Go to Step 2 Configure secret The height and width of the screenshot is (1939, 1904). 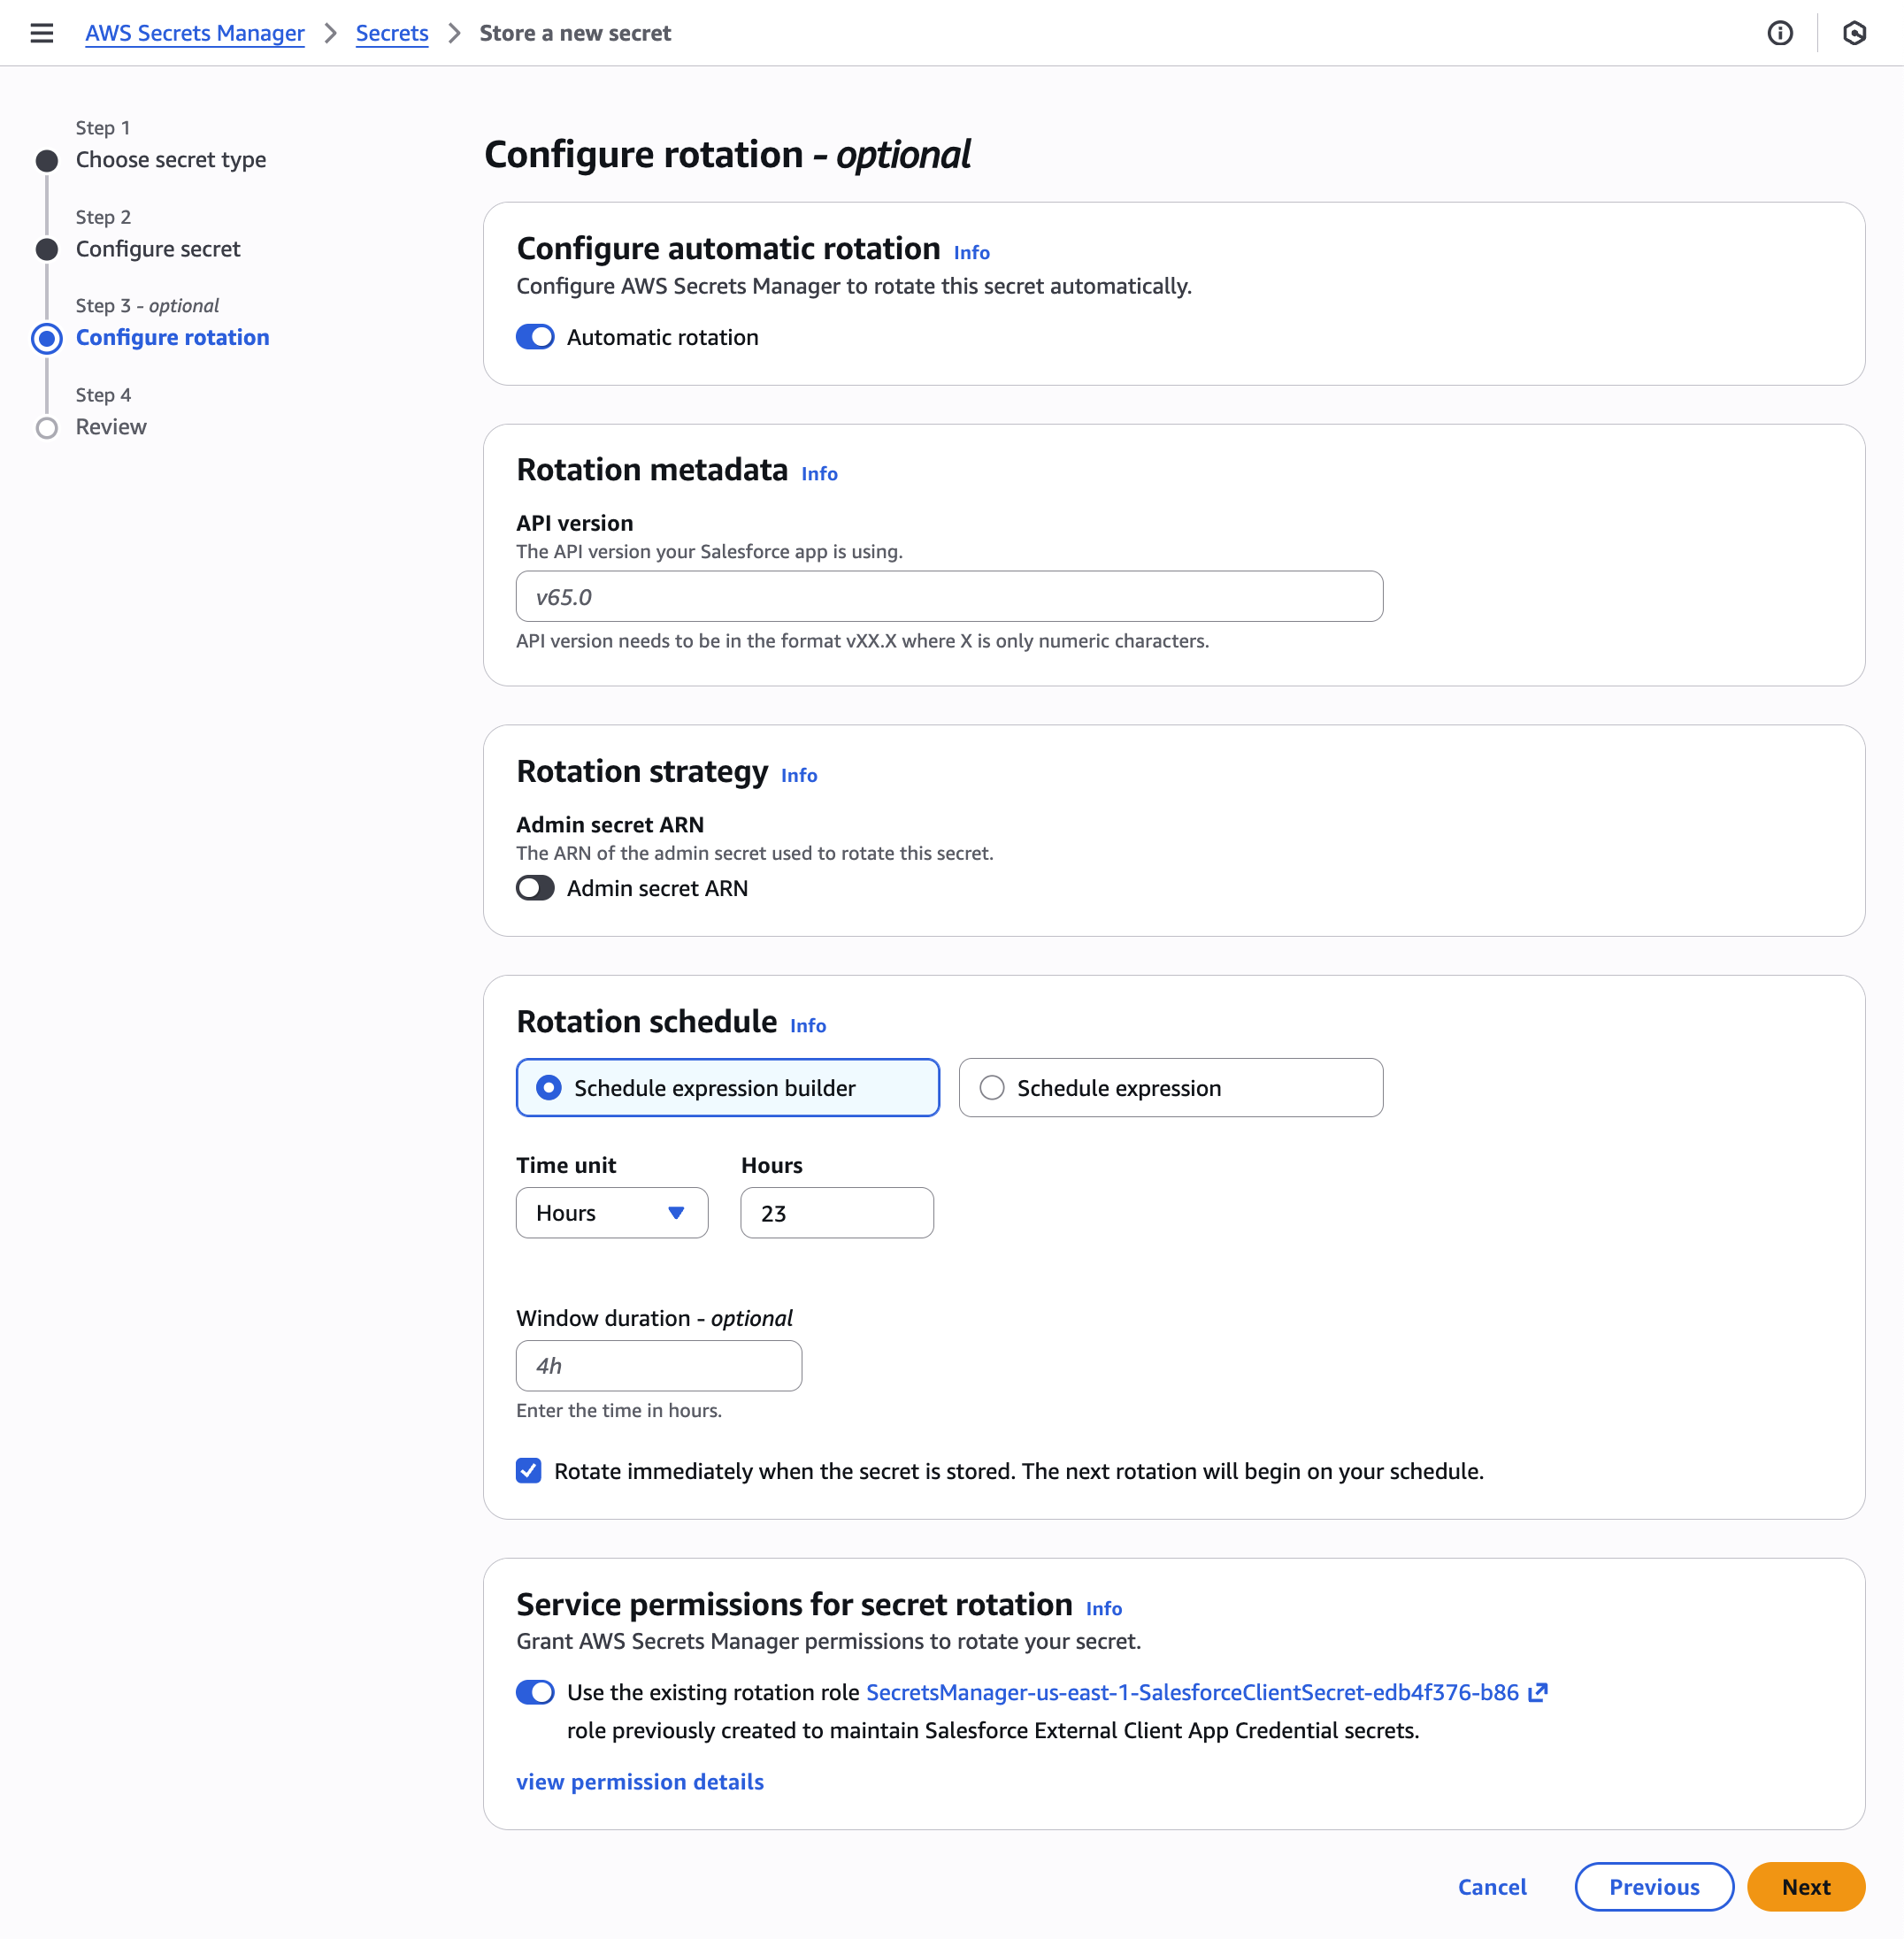point(158,249)
